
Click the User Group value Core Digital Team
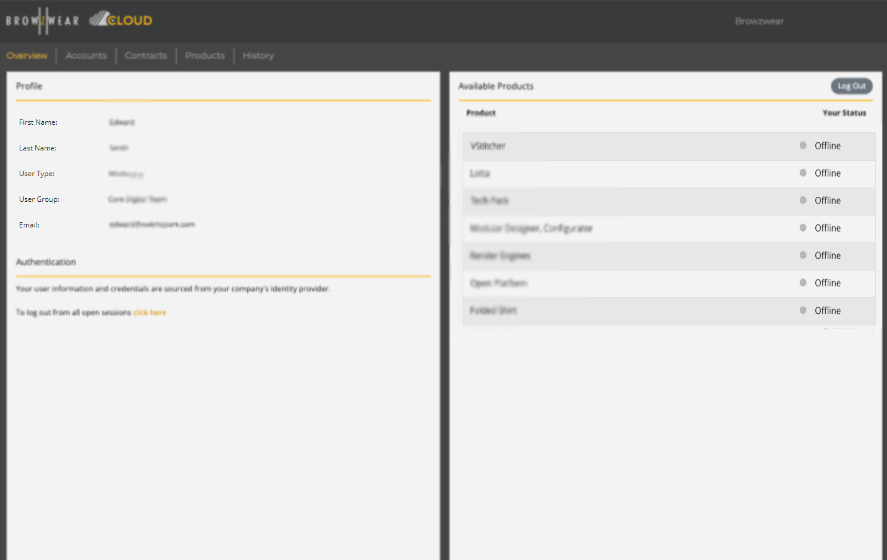[137, 199]
